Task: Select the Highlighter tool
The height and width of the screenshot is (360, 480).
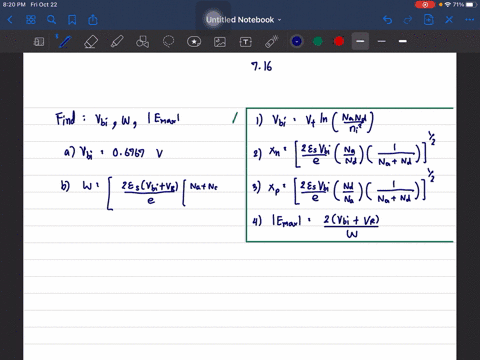Action: (x=117, y=42)
